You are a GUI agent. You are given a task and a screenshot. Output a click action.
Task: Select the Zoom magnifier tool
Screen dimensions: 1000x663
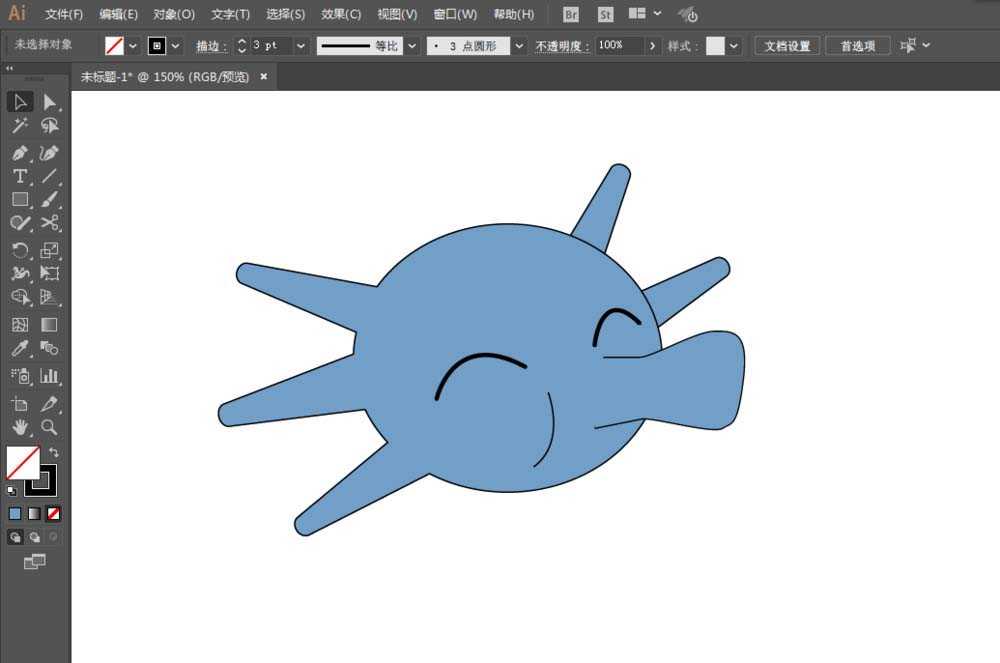point(49,428)
